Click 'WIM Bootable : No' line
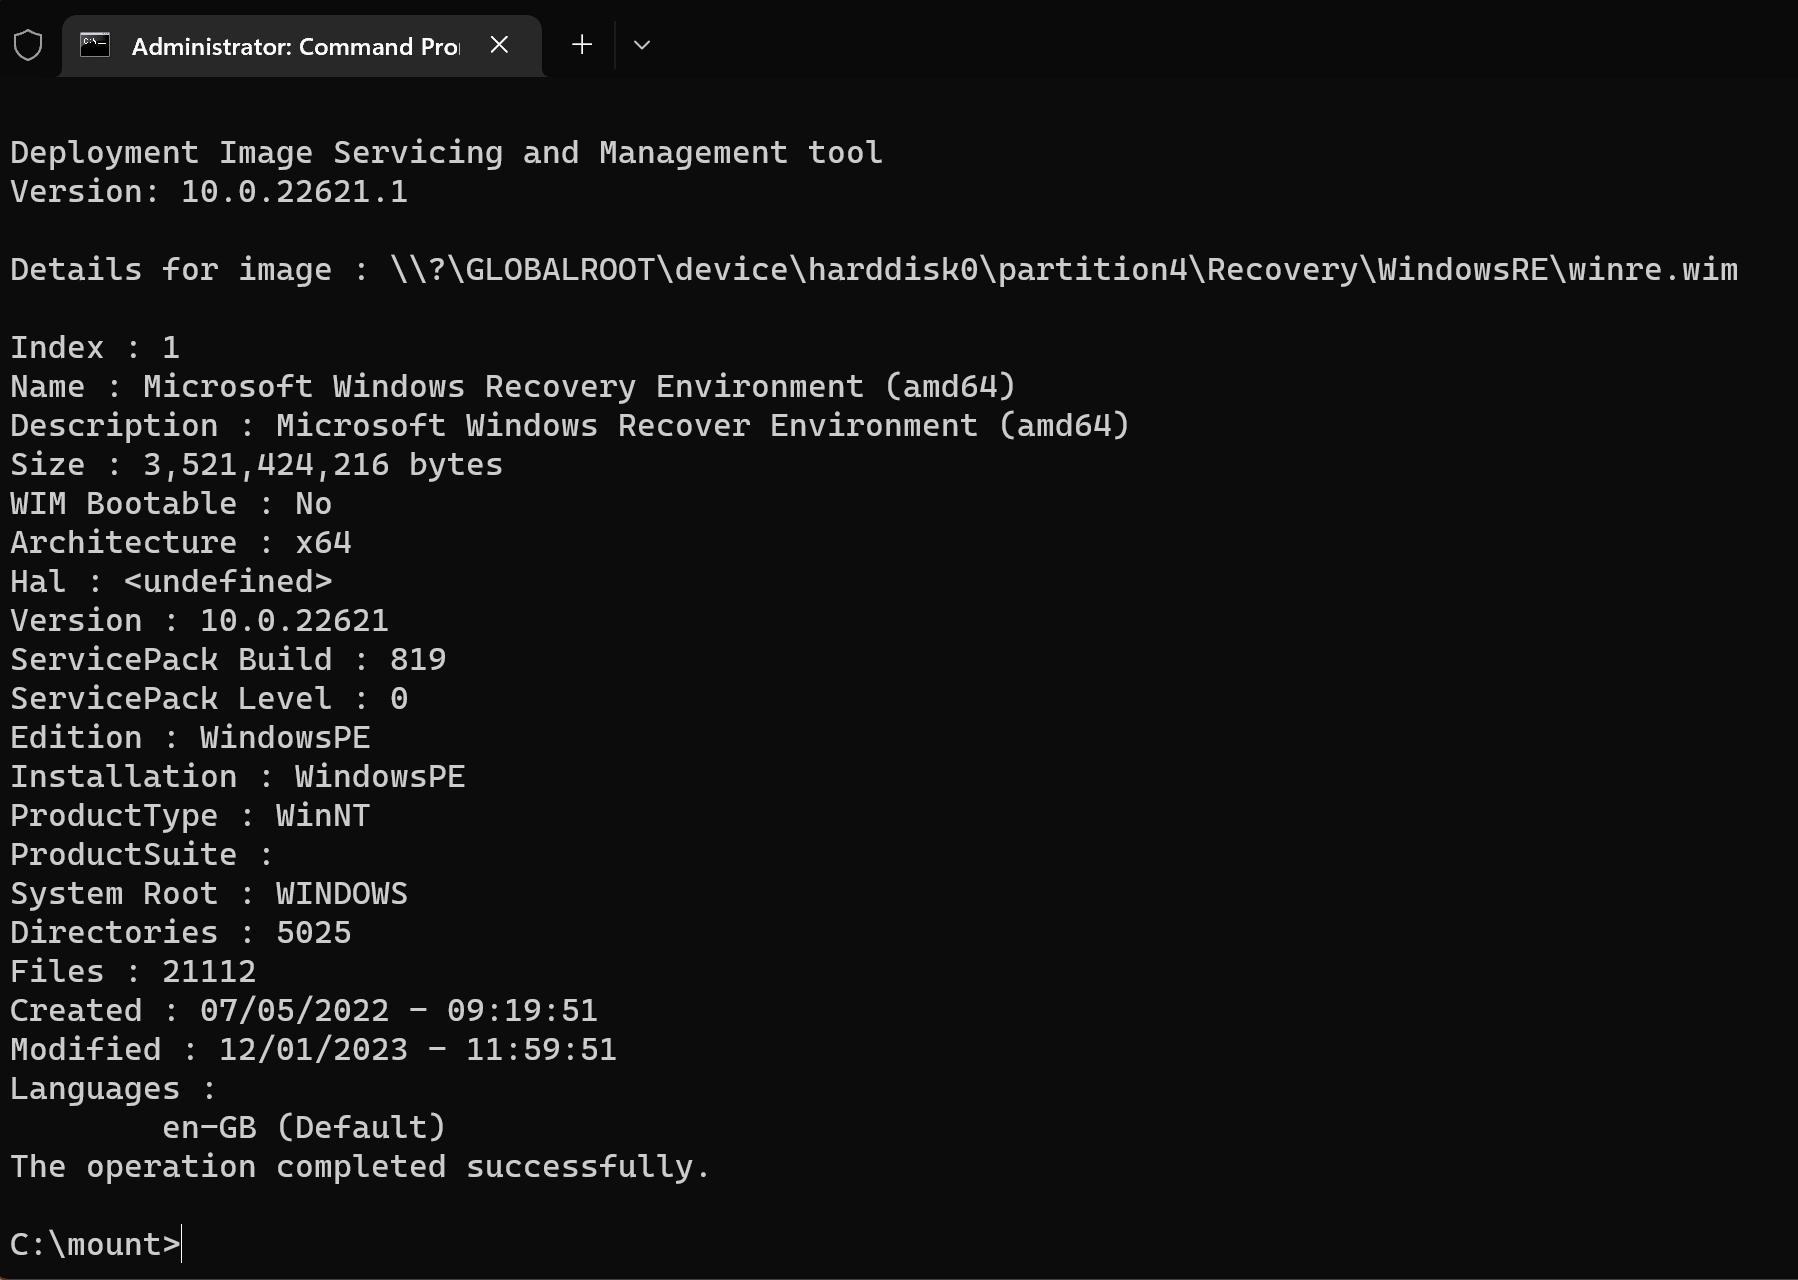This screenshot has width=1798, height=1280. click(x=171, y=504)
